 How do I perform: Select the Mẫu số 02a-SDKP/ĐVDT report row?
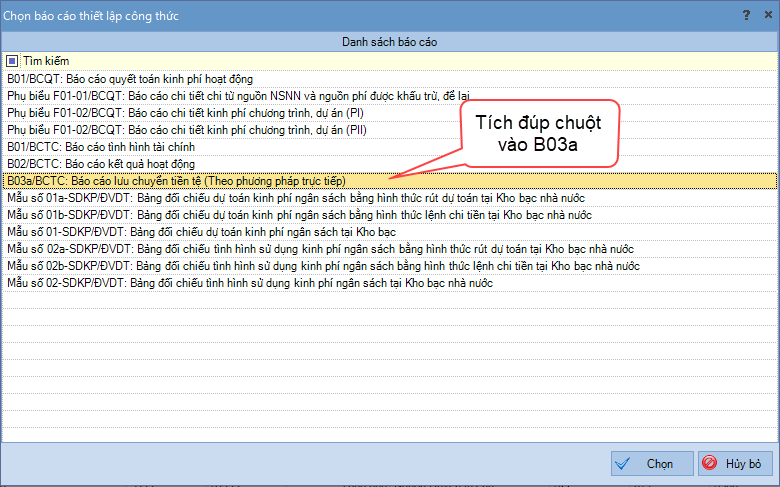pyautogui.click(x=320, y=249)
